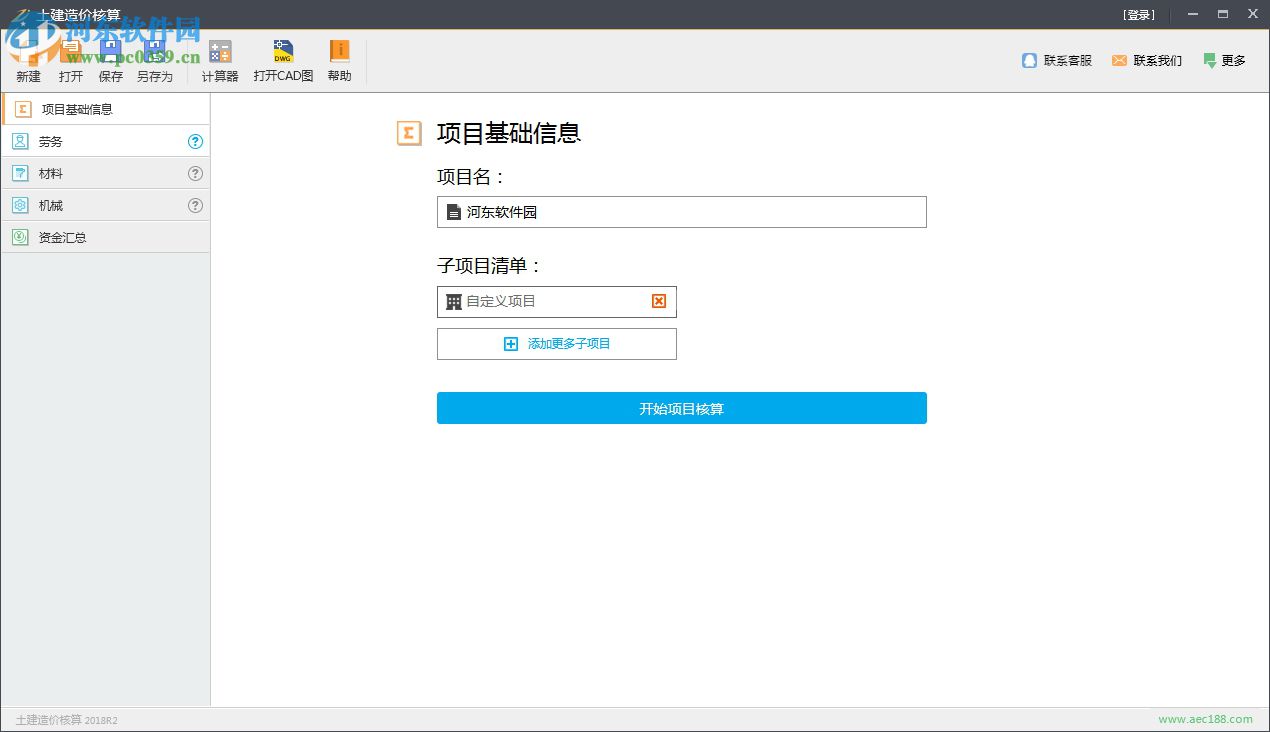Contact customer service via 联系客服 icon
1270x732 pixels.
1056,60
